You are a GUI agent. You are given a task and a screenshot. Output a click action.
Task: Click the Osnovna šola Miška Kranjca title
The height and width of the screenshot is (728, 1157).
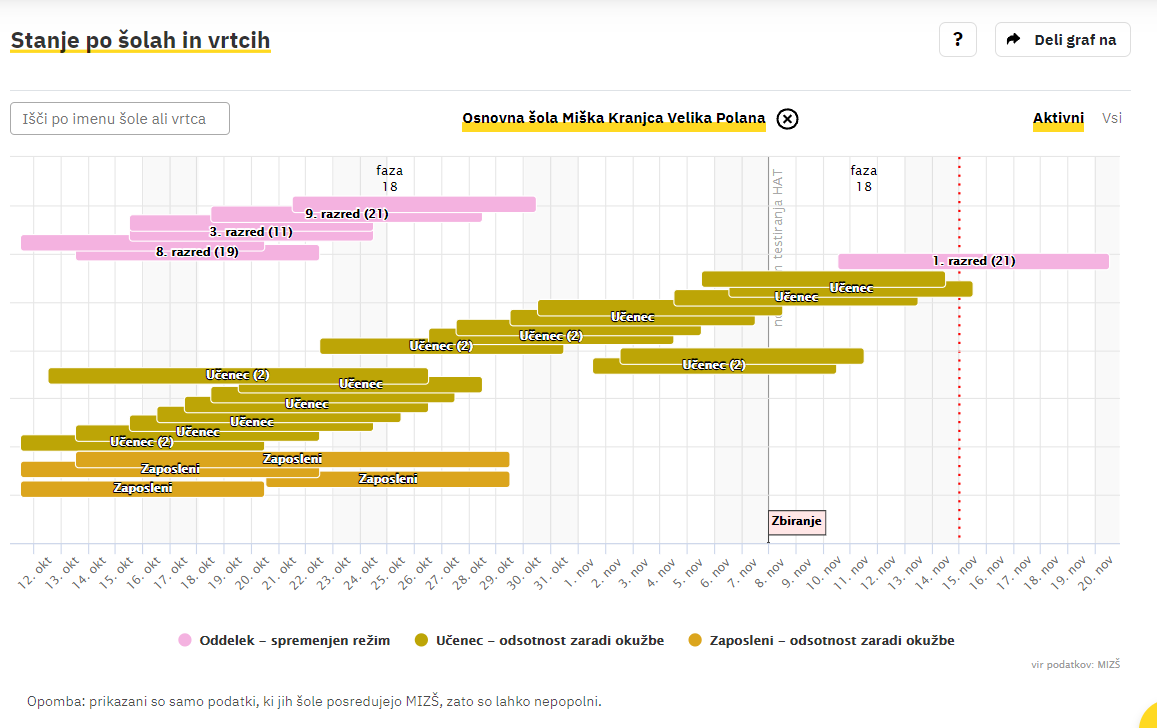click(x=613, y=119)
